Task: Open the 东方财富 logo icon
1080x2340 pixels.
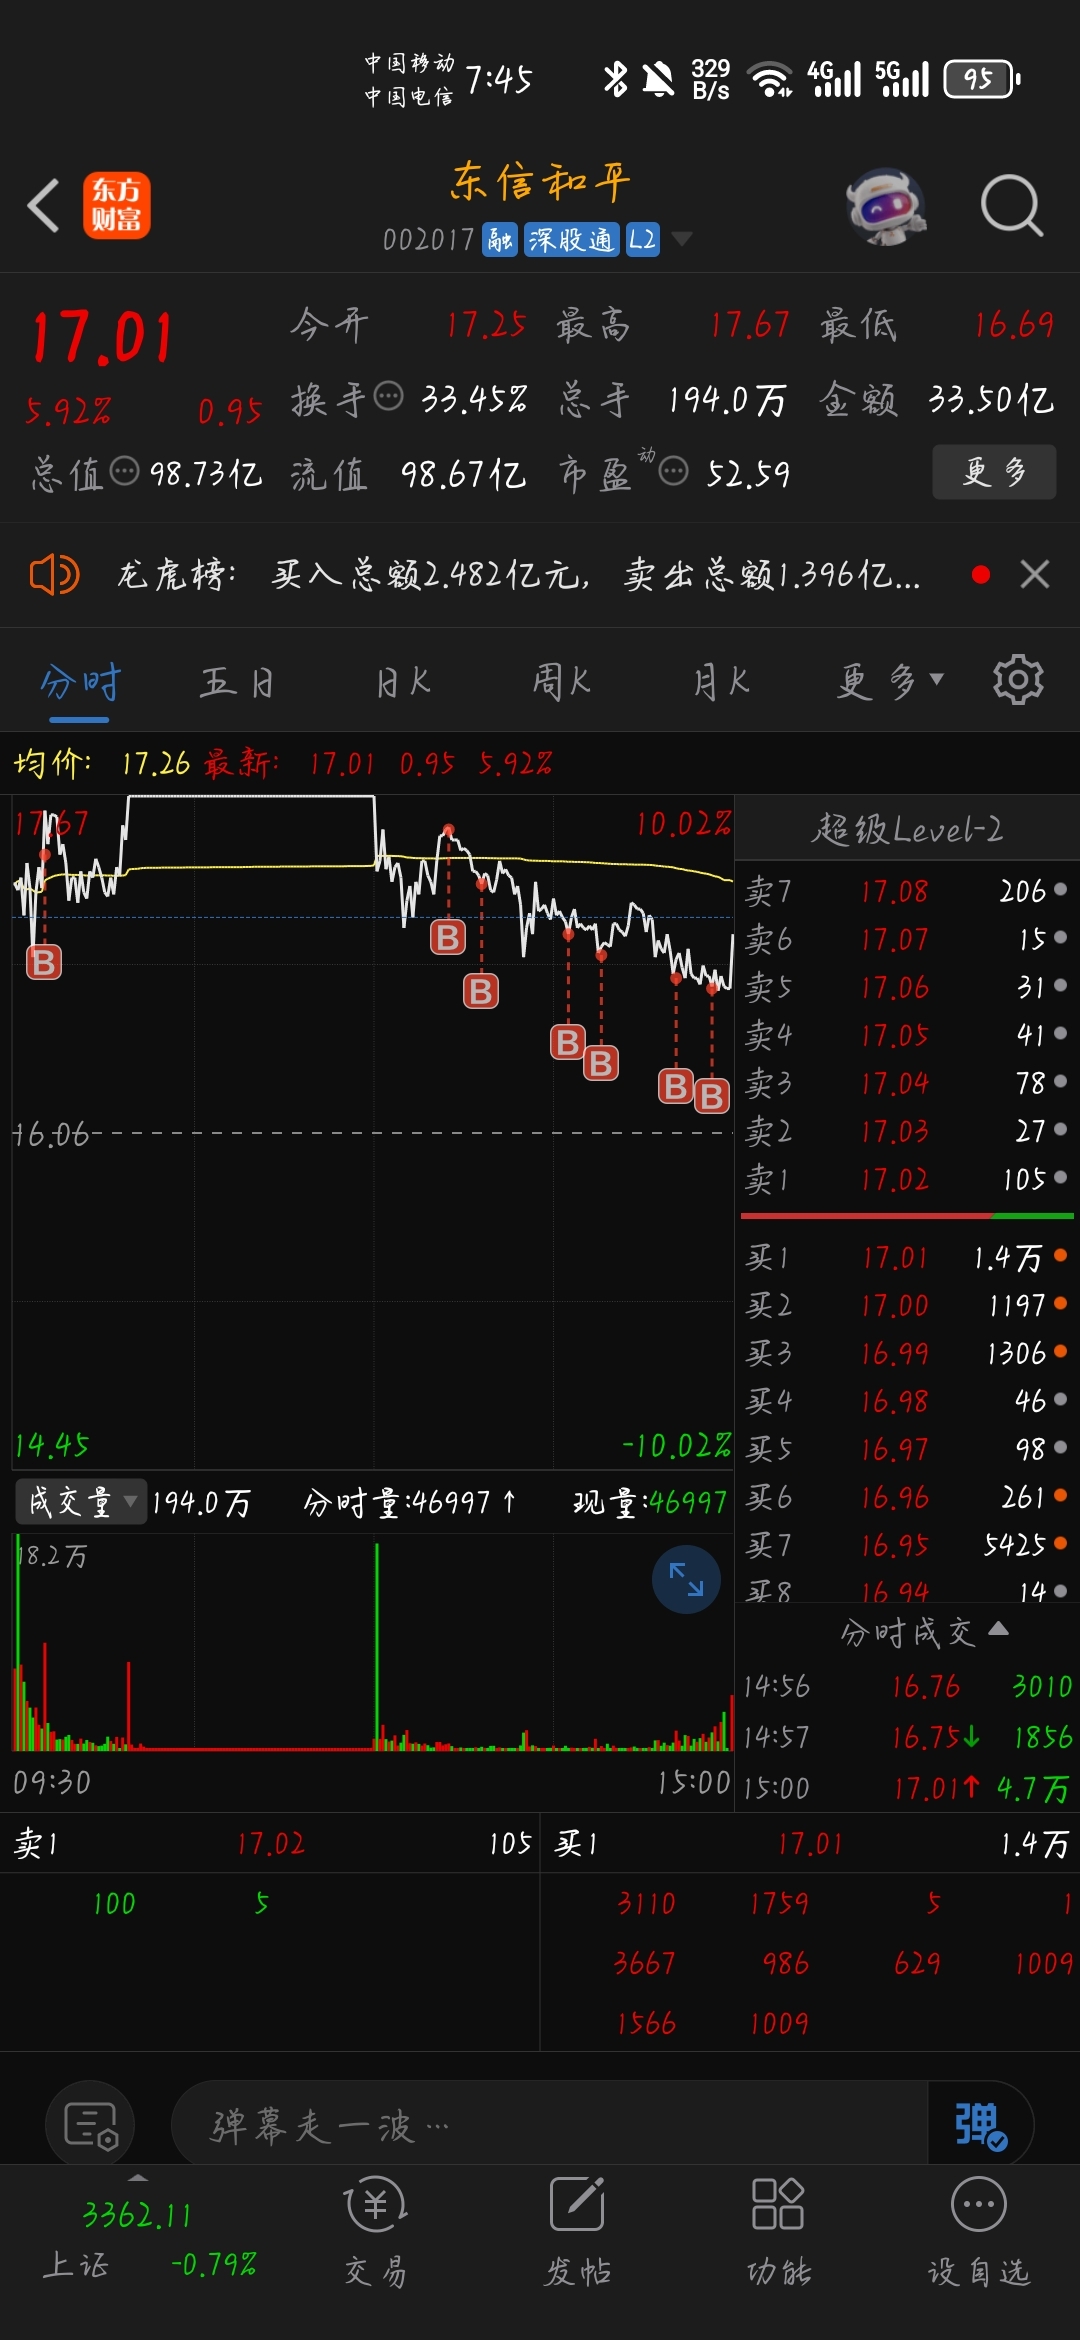Action: (116, 205)
